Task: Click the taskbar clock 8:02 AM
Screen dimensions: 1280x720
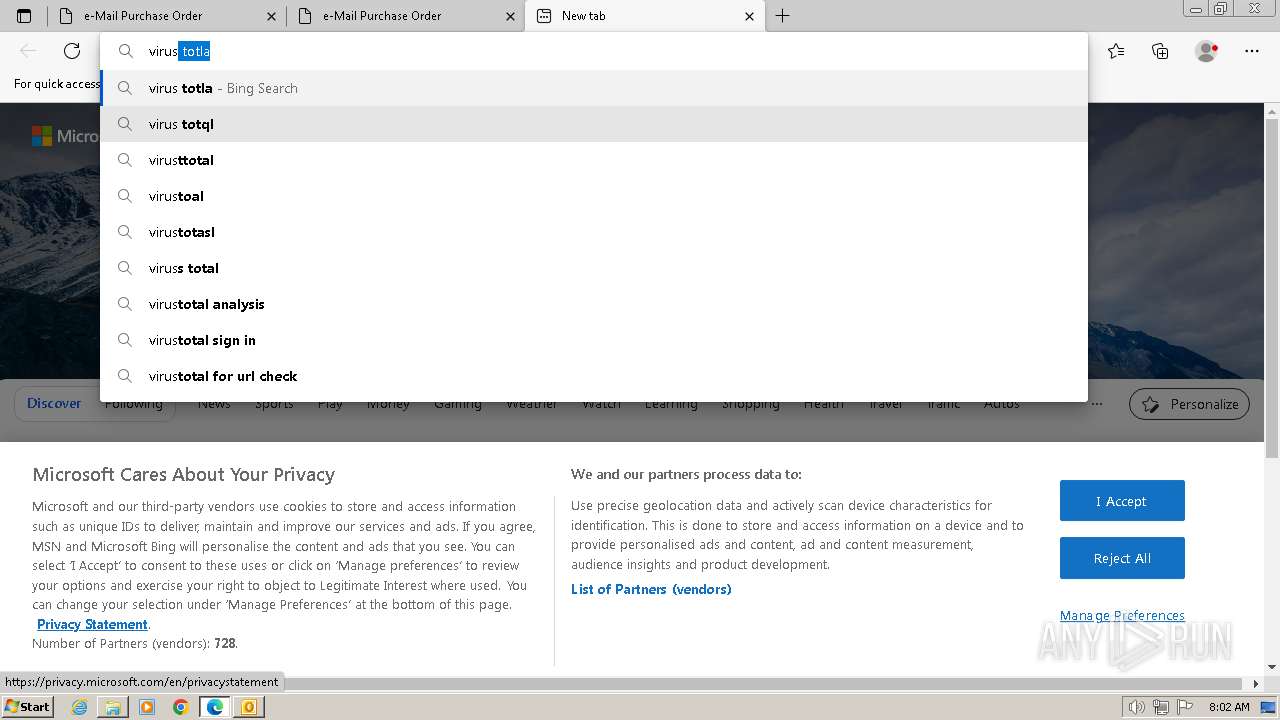Action: [1229, 707]
